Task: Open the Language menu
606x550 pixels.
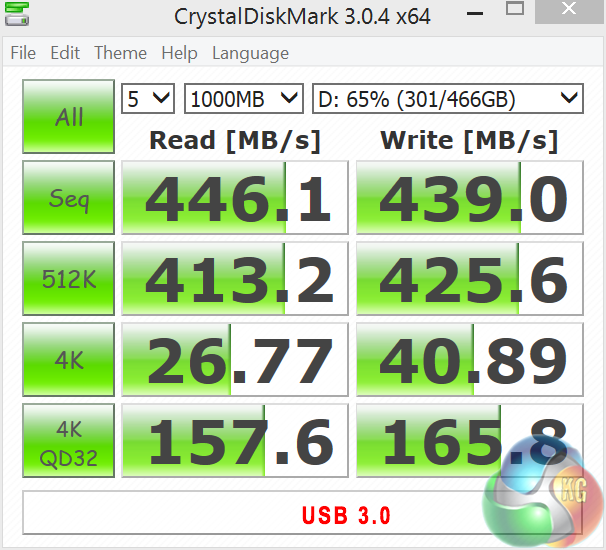Action: coord(250,53)
